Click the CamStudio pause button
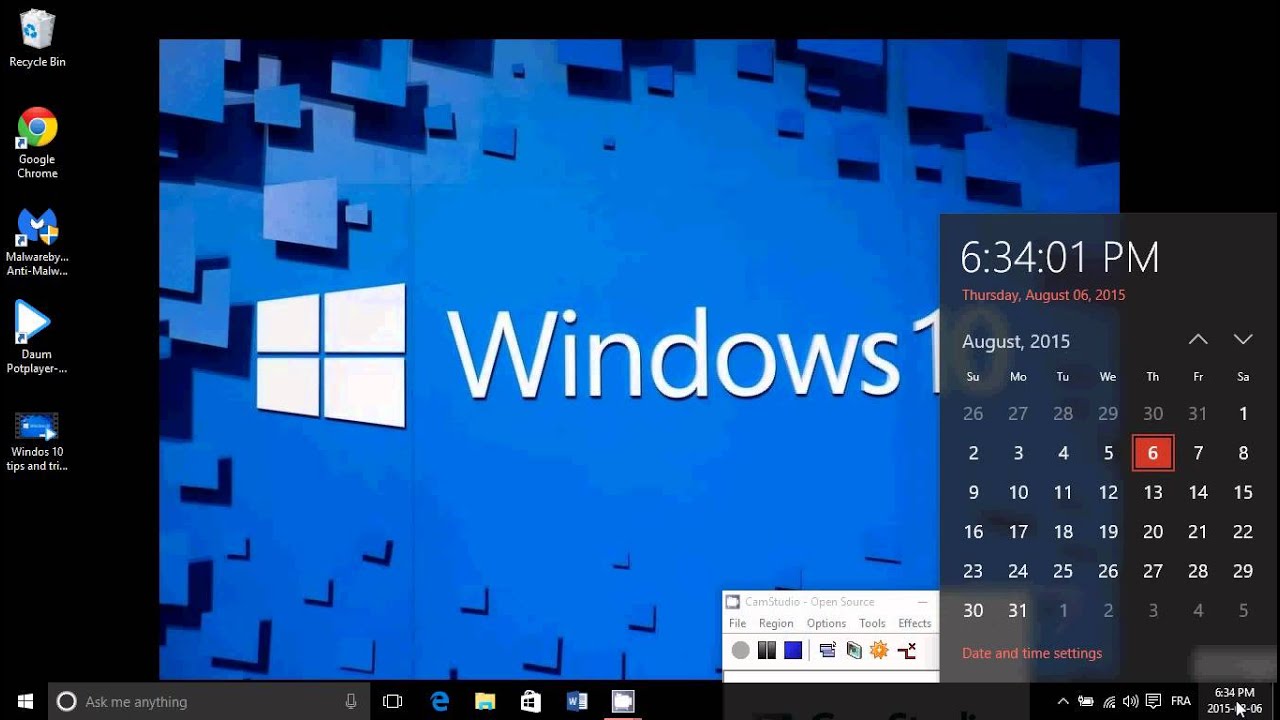Viewport: 1280px width, 720px height. click(x=767, y=651)
